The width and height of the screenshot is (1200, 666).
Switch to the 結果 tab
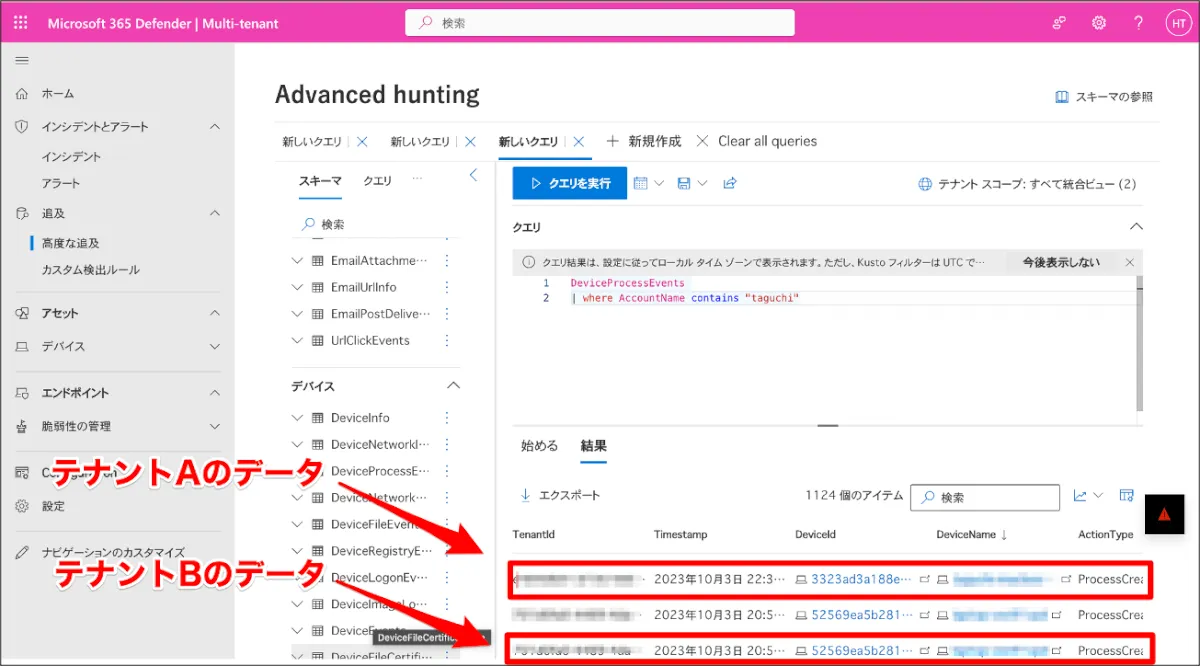(593, 446)
